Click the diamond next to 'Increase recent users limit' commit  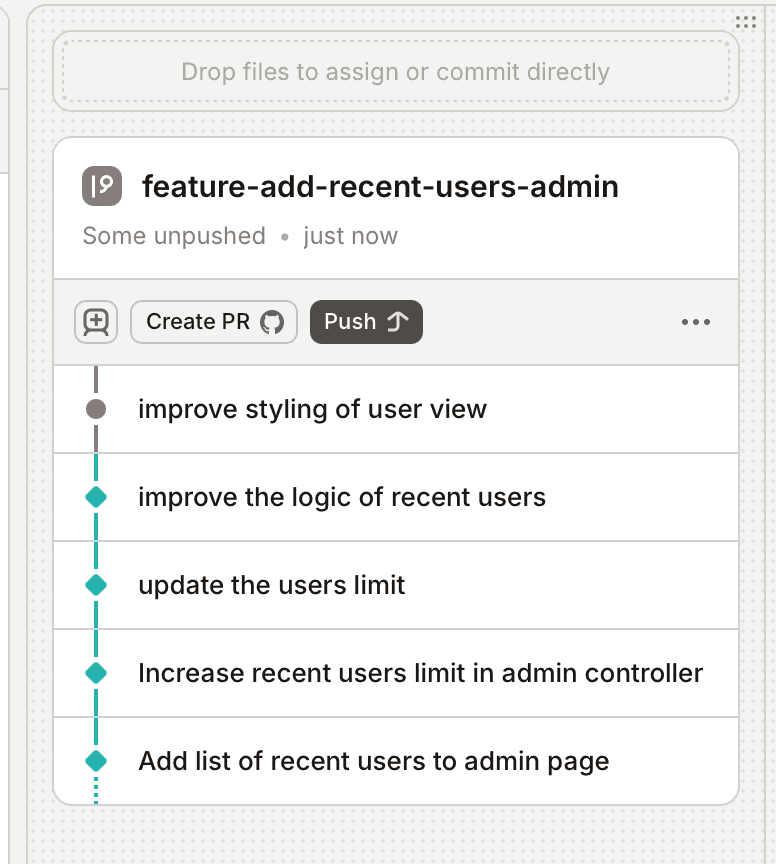(x=95, y=673)
